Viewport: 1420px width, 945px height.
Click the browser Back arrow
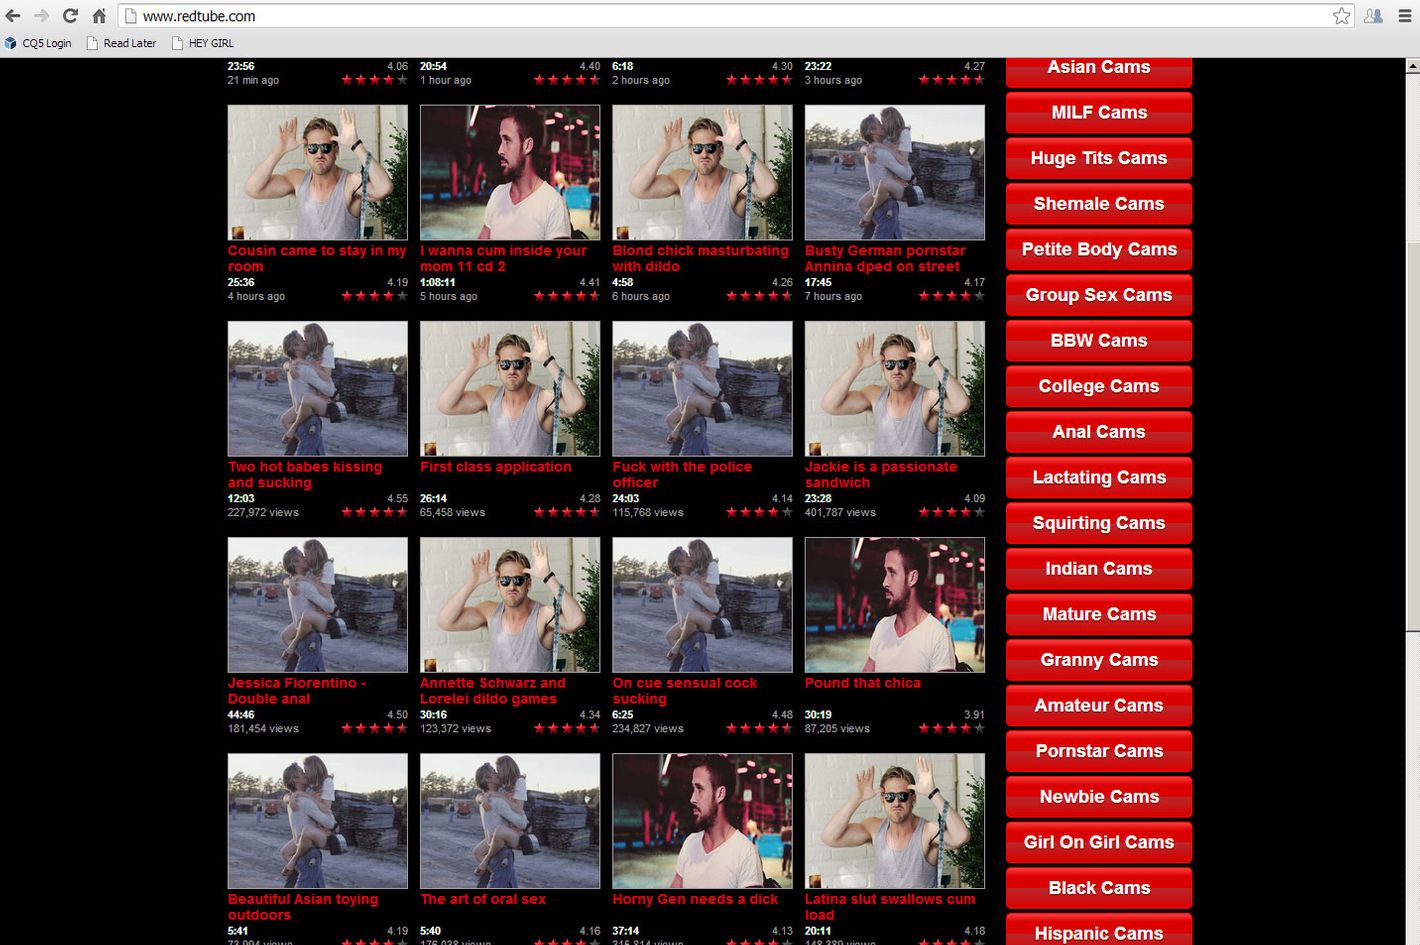tap(13, 16)
